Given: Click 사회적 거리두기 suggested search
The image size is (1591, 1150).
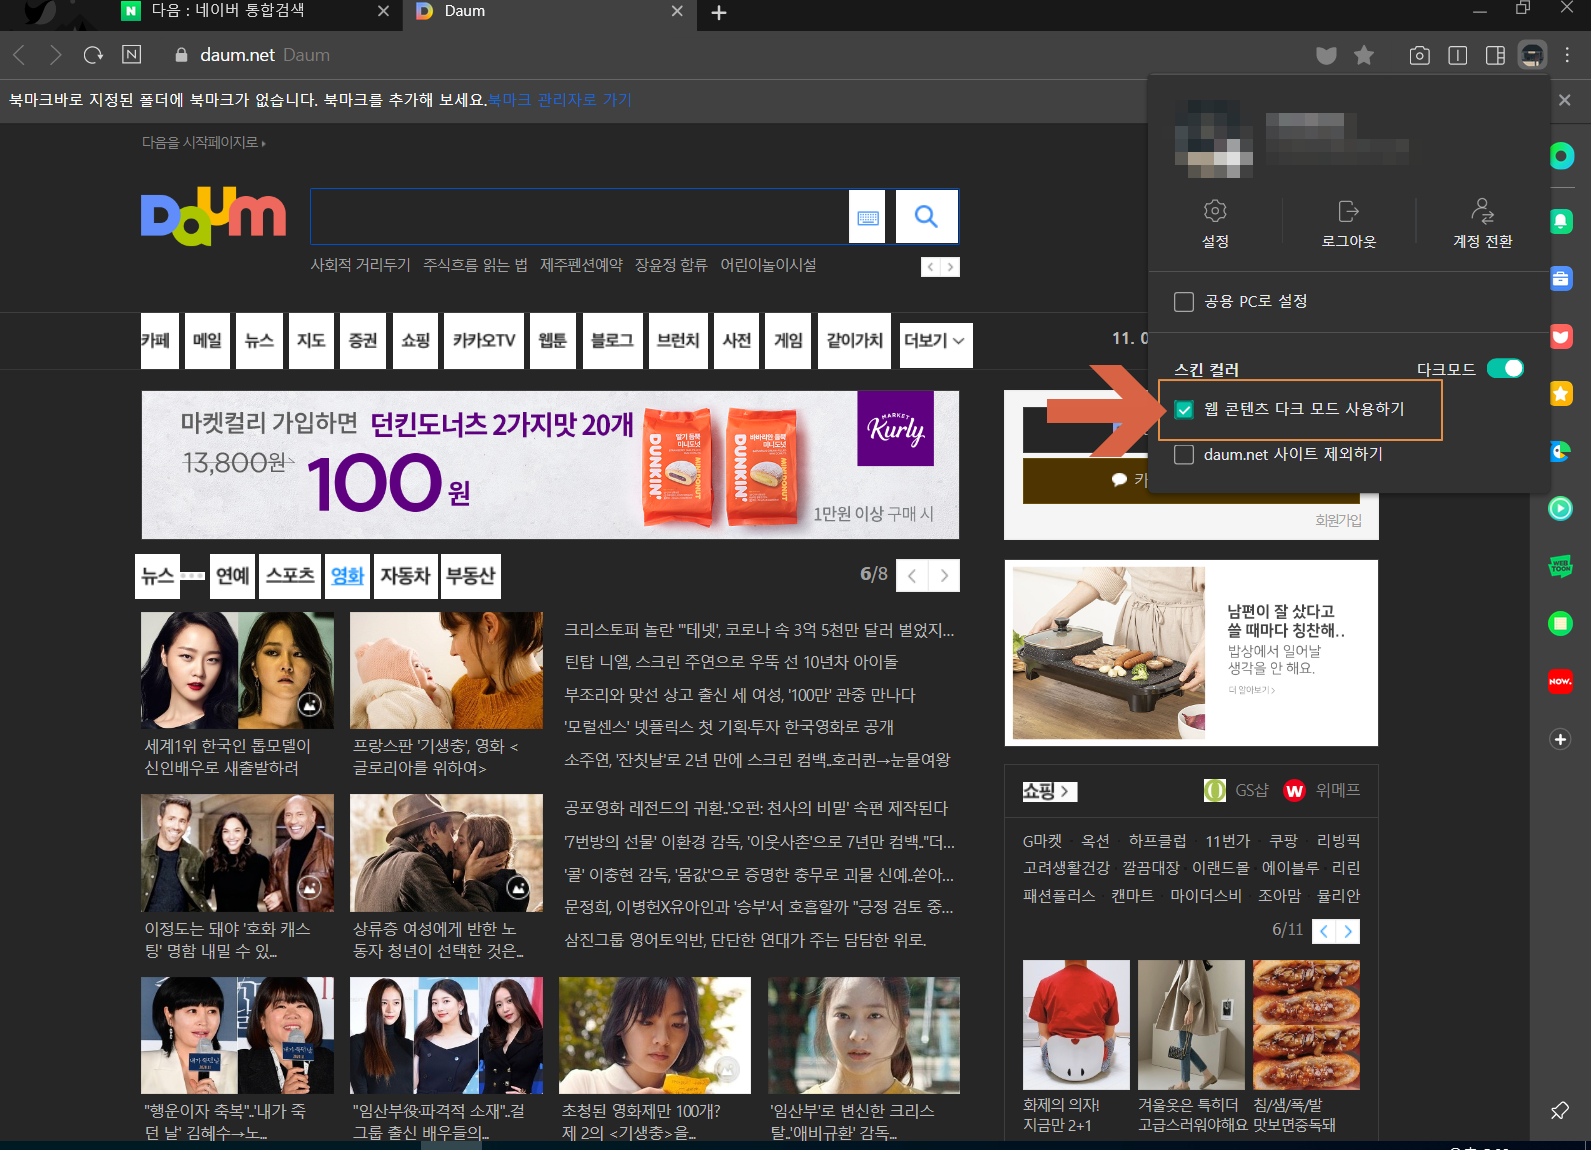Looking at the screenshot, I should [x=360, y=265].
